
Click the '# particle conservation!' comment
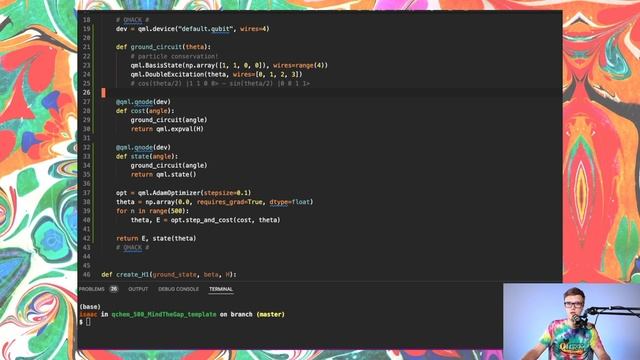(x=174, y=56)
